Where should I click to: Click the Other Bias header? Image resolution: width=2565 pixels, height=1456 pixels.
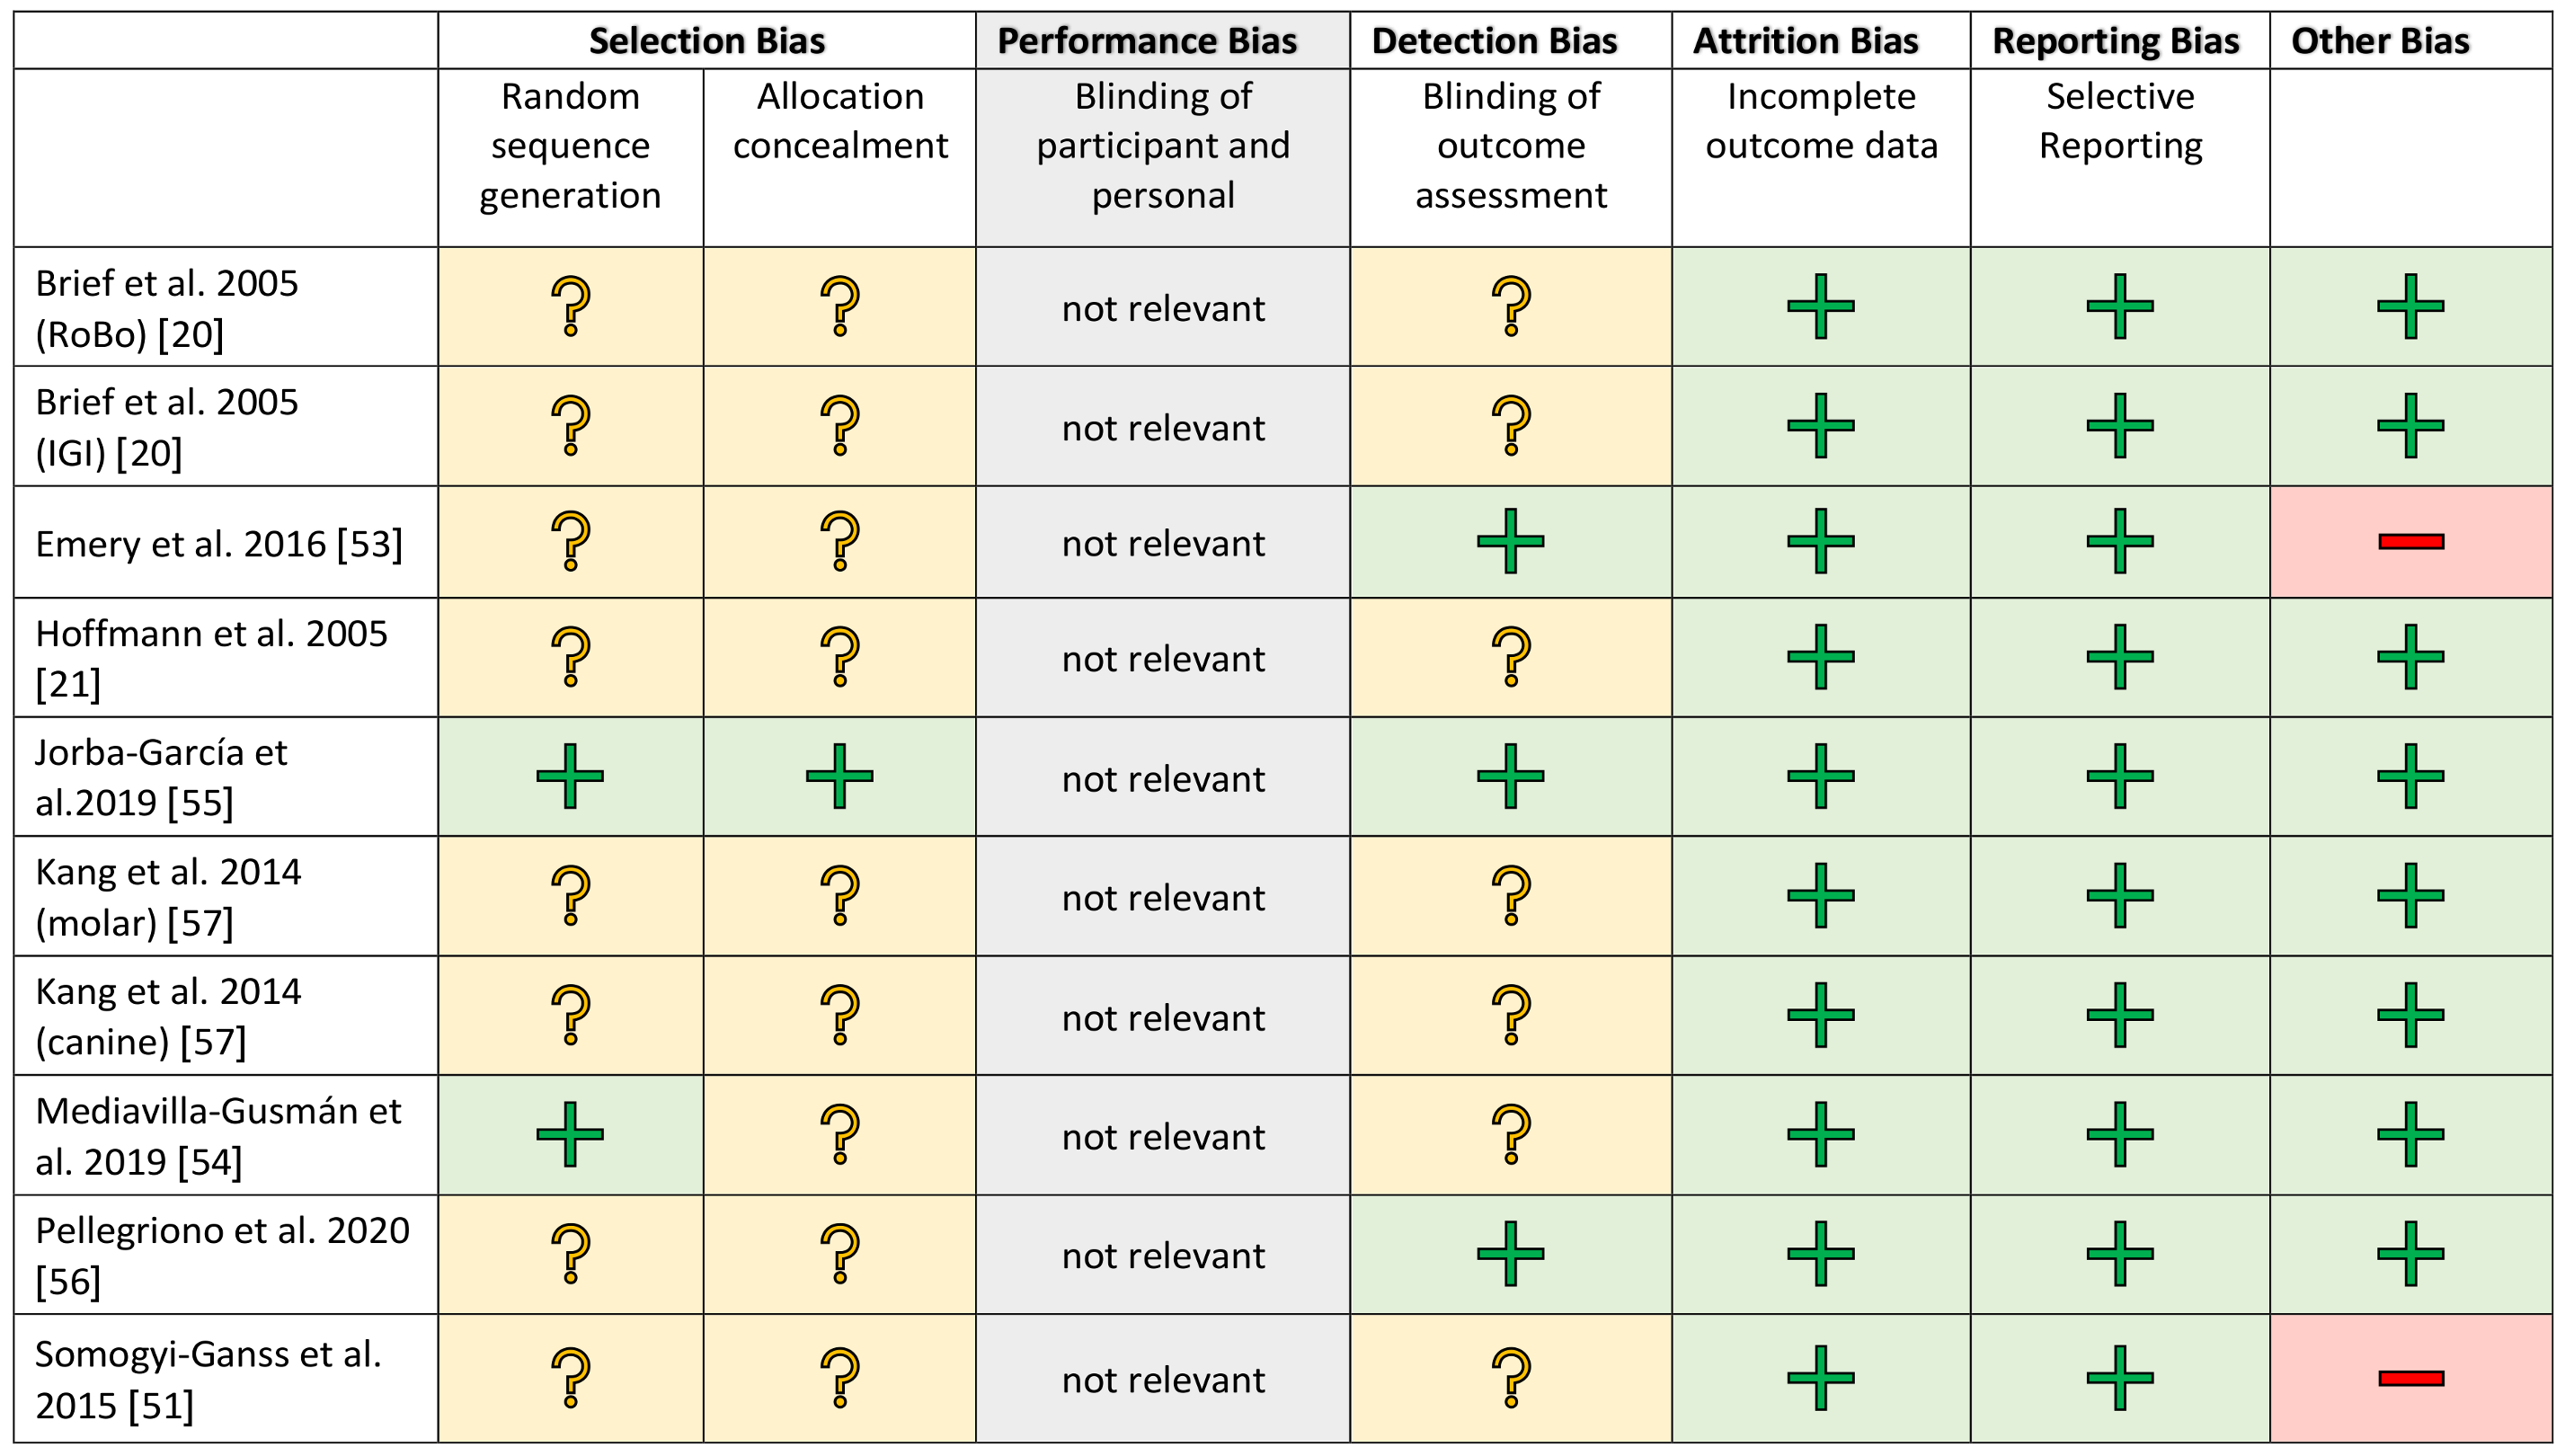tap(2379, 41)
